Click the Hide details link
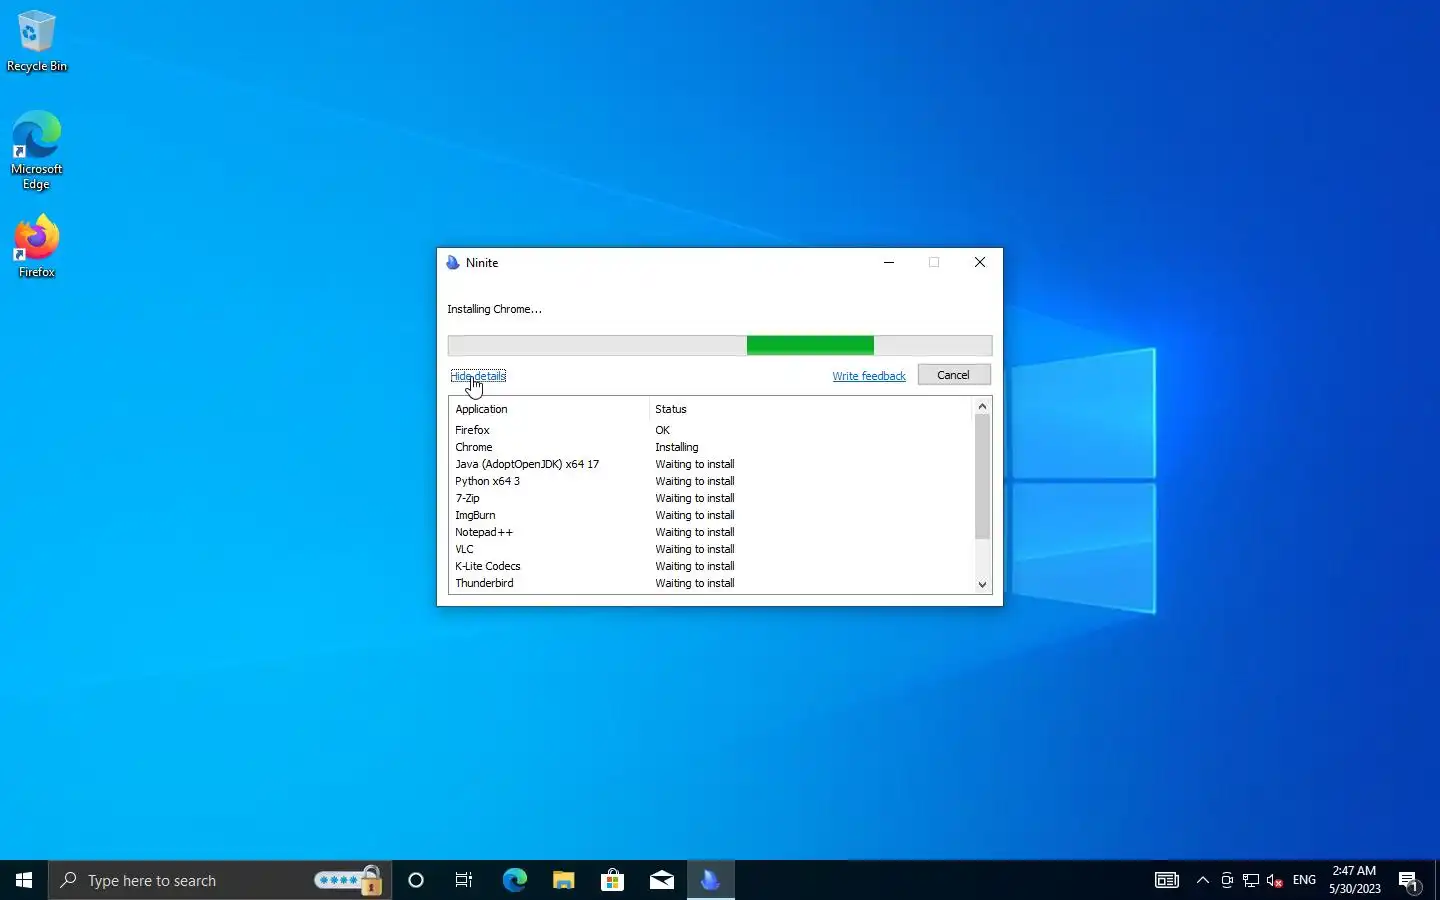Viewport: 1440px width, 900px height. point(478,376)
